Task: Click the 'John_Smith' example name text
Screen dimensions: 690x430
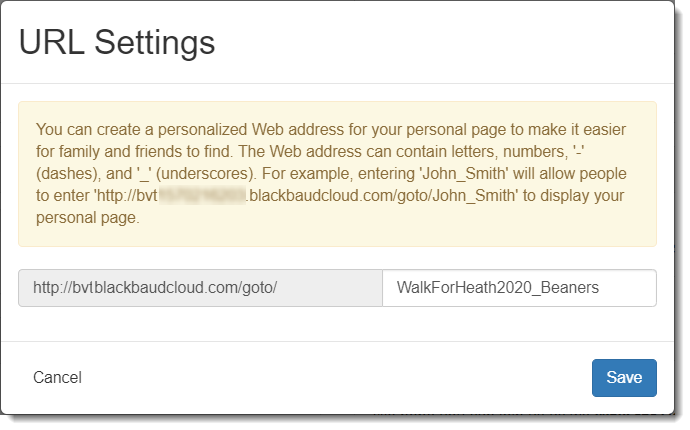Action: coord(464,173)
